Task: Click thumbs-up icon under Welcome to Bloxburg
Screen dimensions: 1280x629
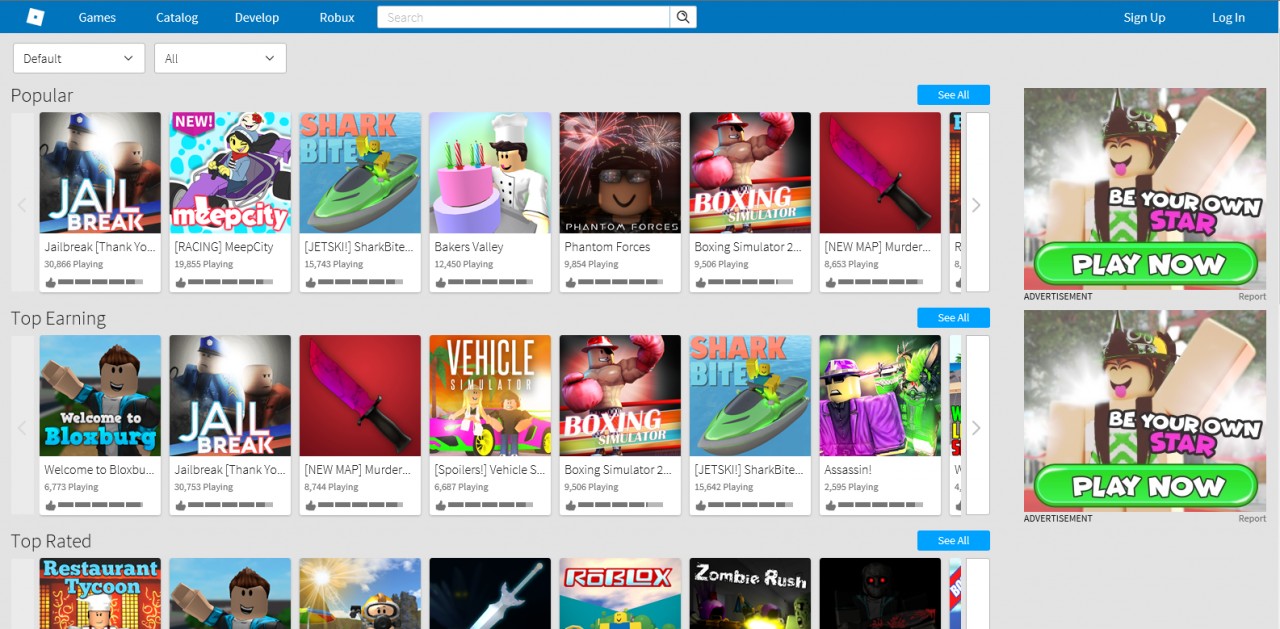Action: 51,505
